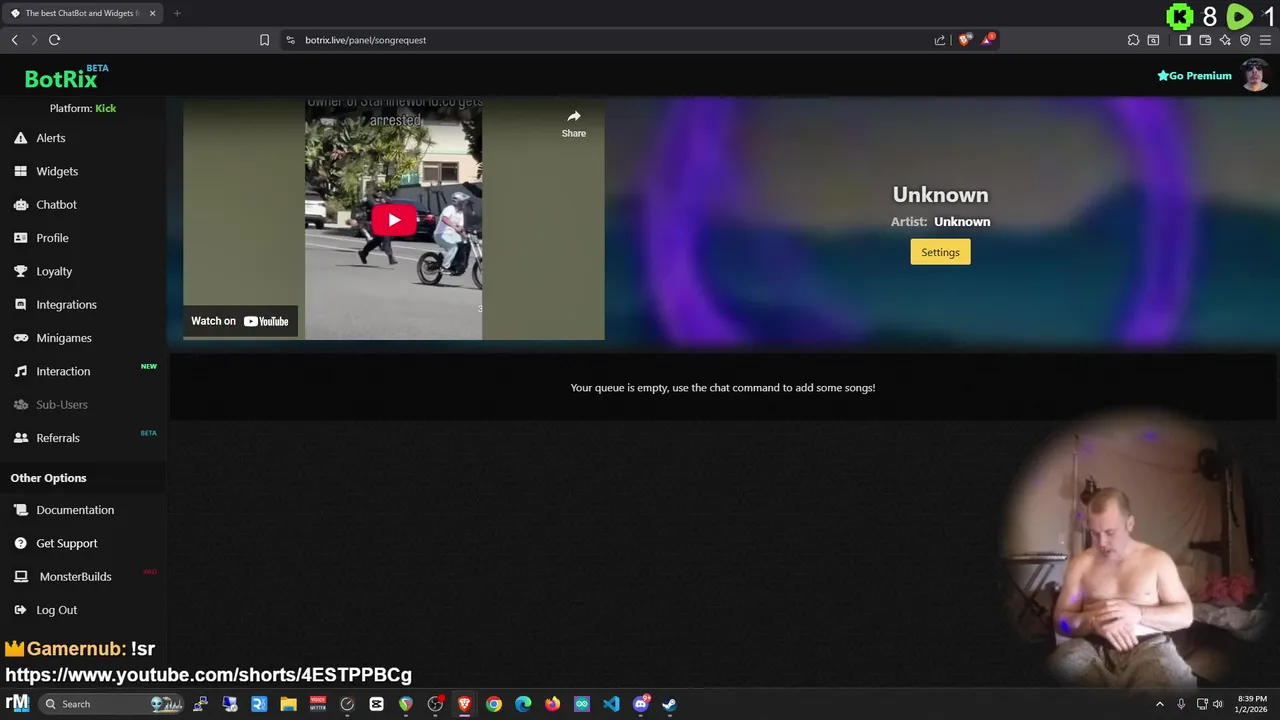Open Voicemeeter from taskbar
Image resolution: width=1280 pixels, height=720 pixels.
tap(318, 704)
